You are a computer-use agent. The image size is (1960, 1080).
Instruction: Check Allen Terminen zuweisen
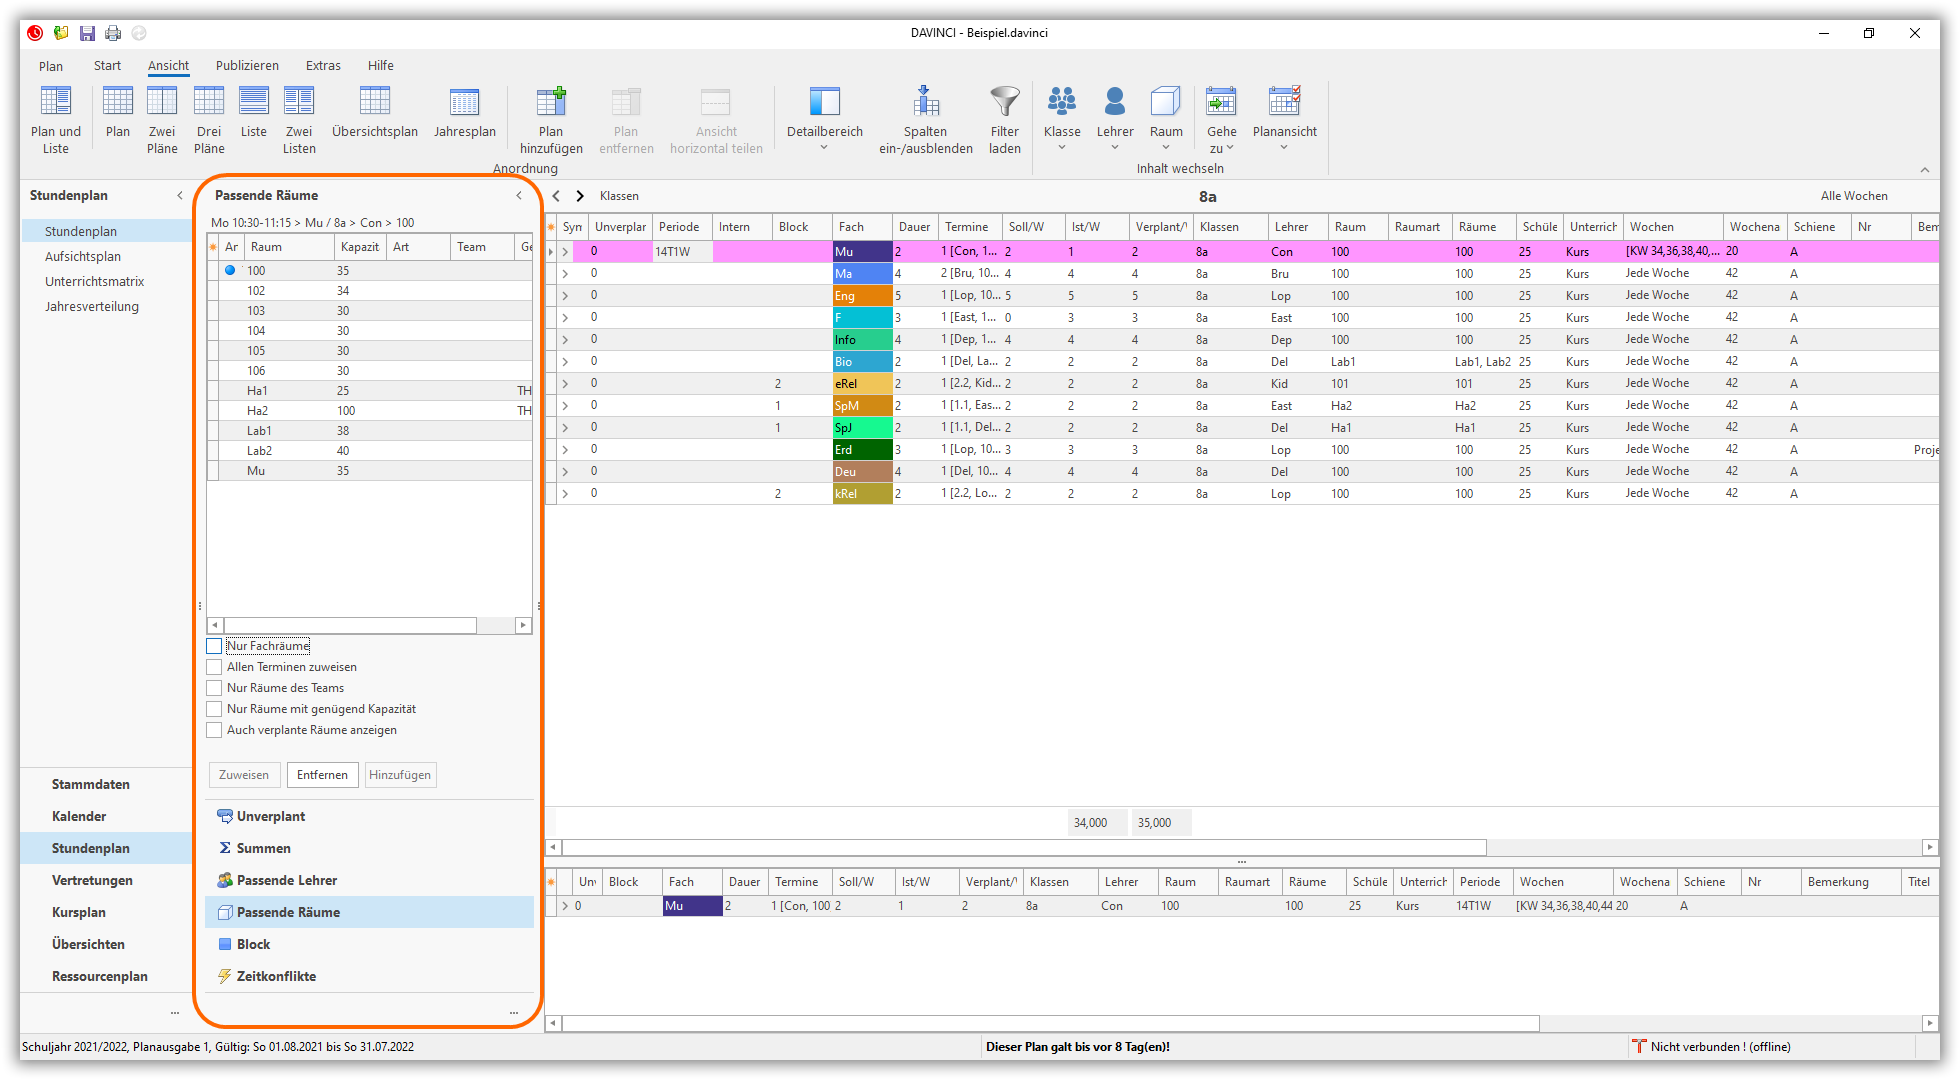point(214,667)
